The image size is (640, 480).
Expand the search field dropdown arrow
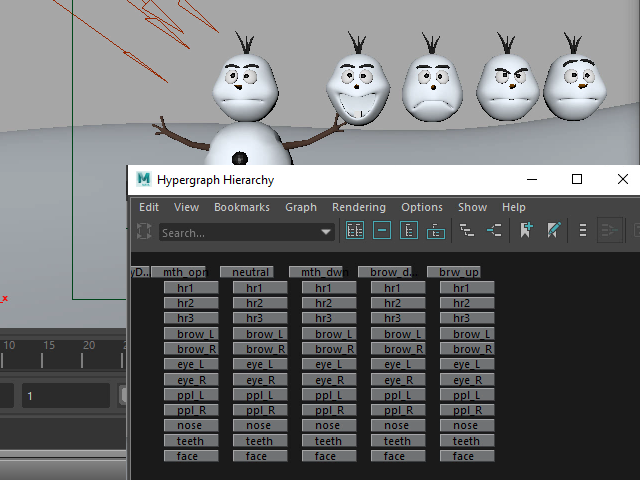(326, 232)
